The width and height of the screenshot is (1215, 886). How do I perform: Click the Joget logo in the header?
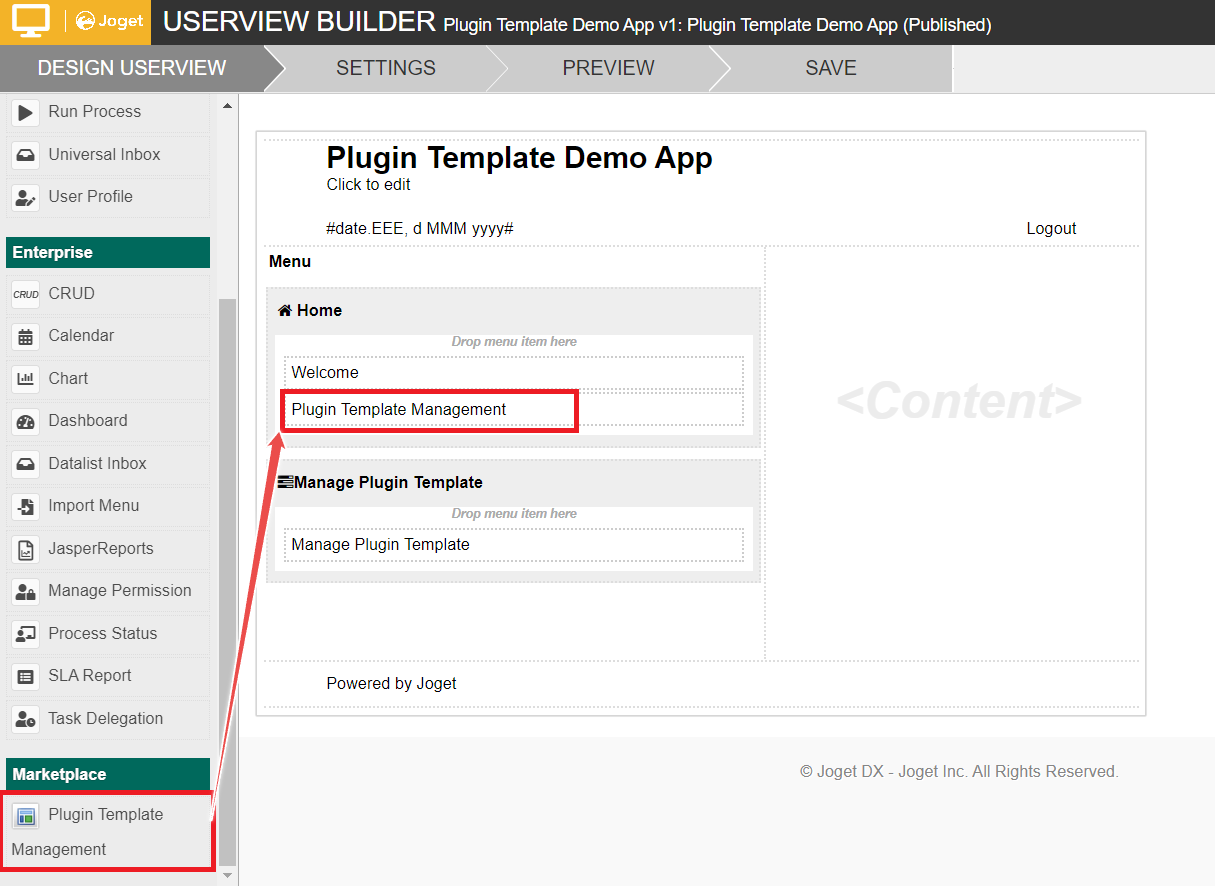pyautogui.click(x=109, y=21)
